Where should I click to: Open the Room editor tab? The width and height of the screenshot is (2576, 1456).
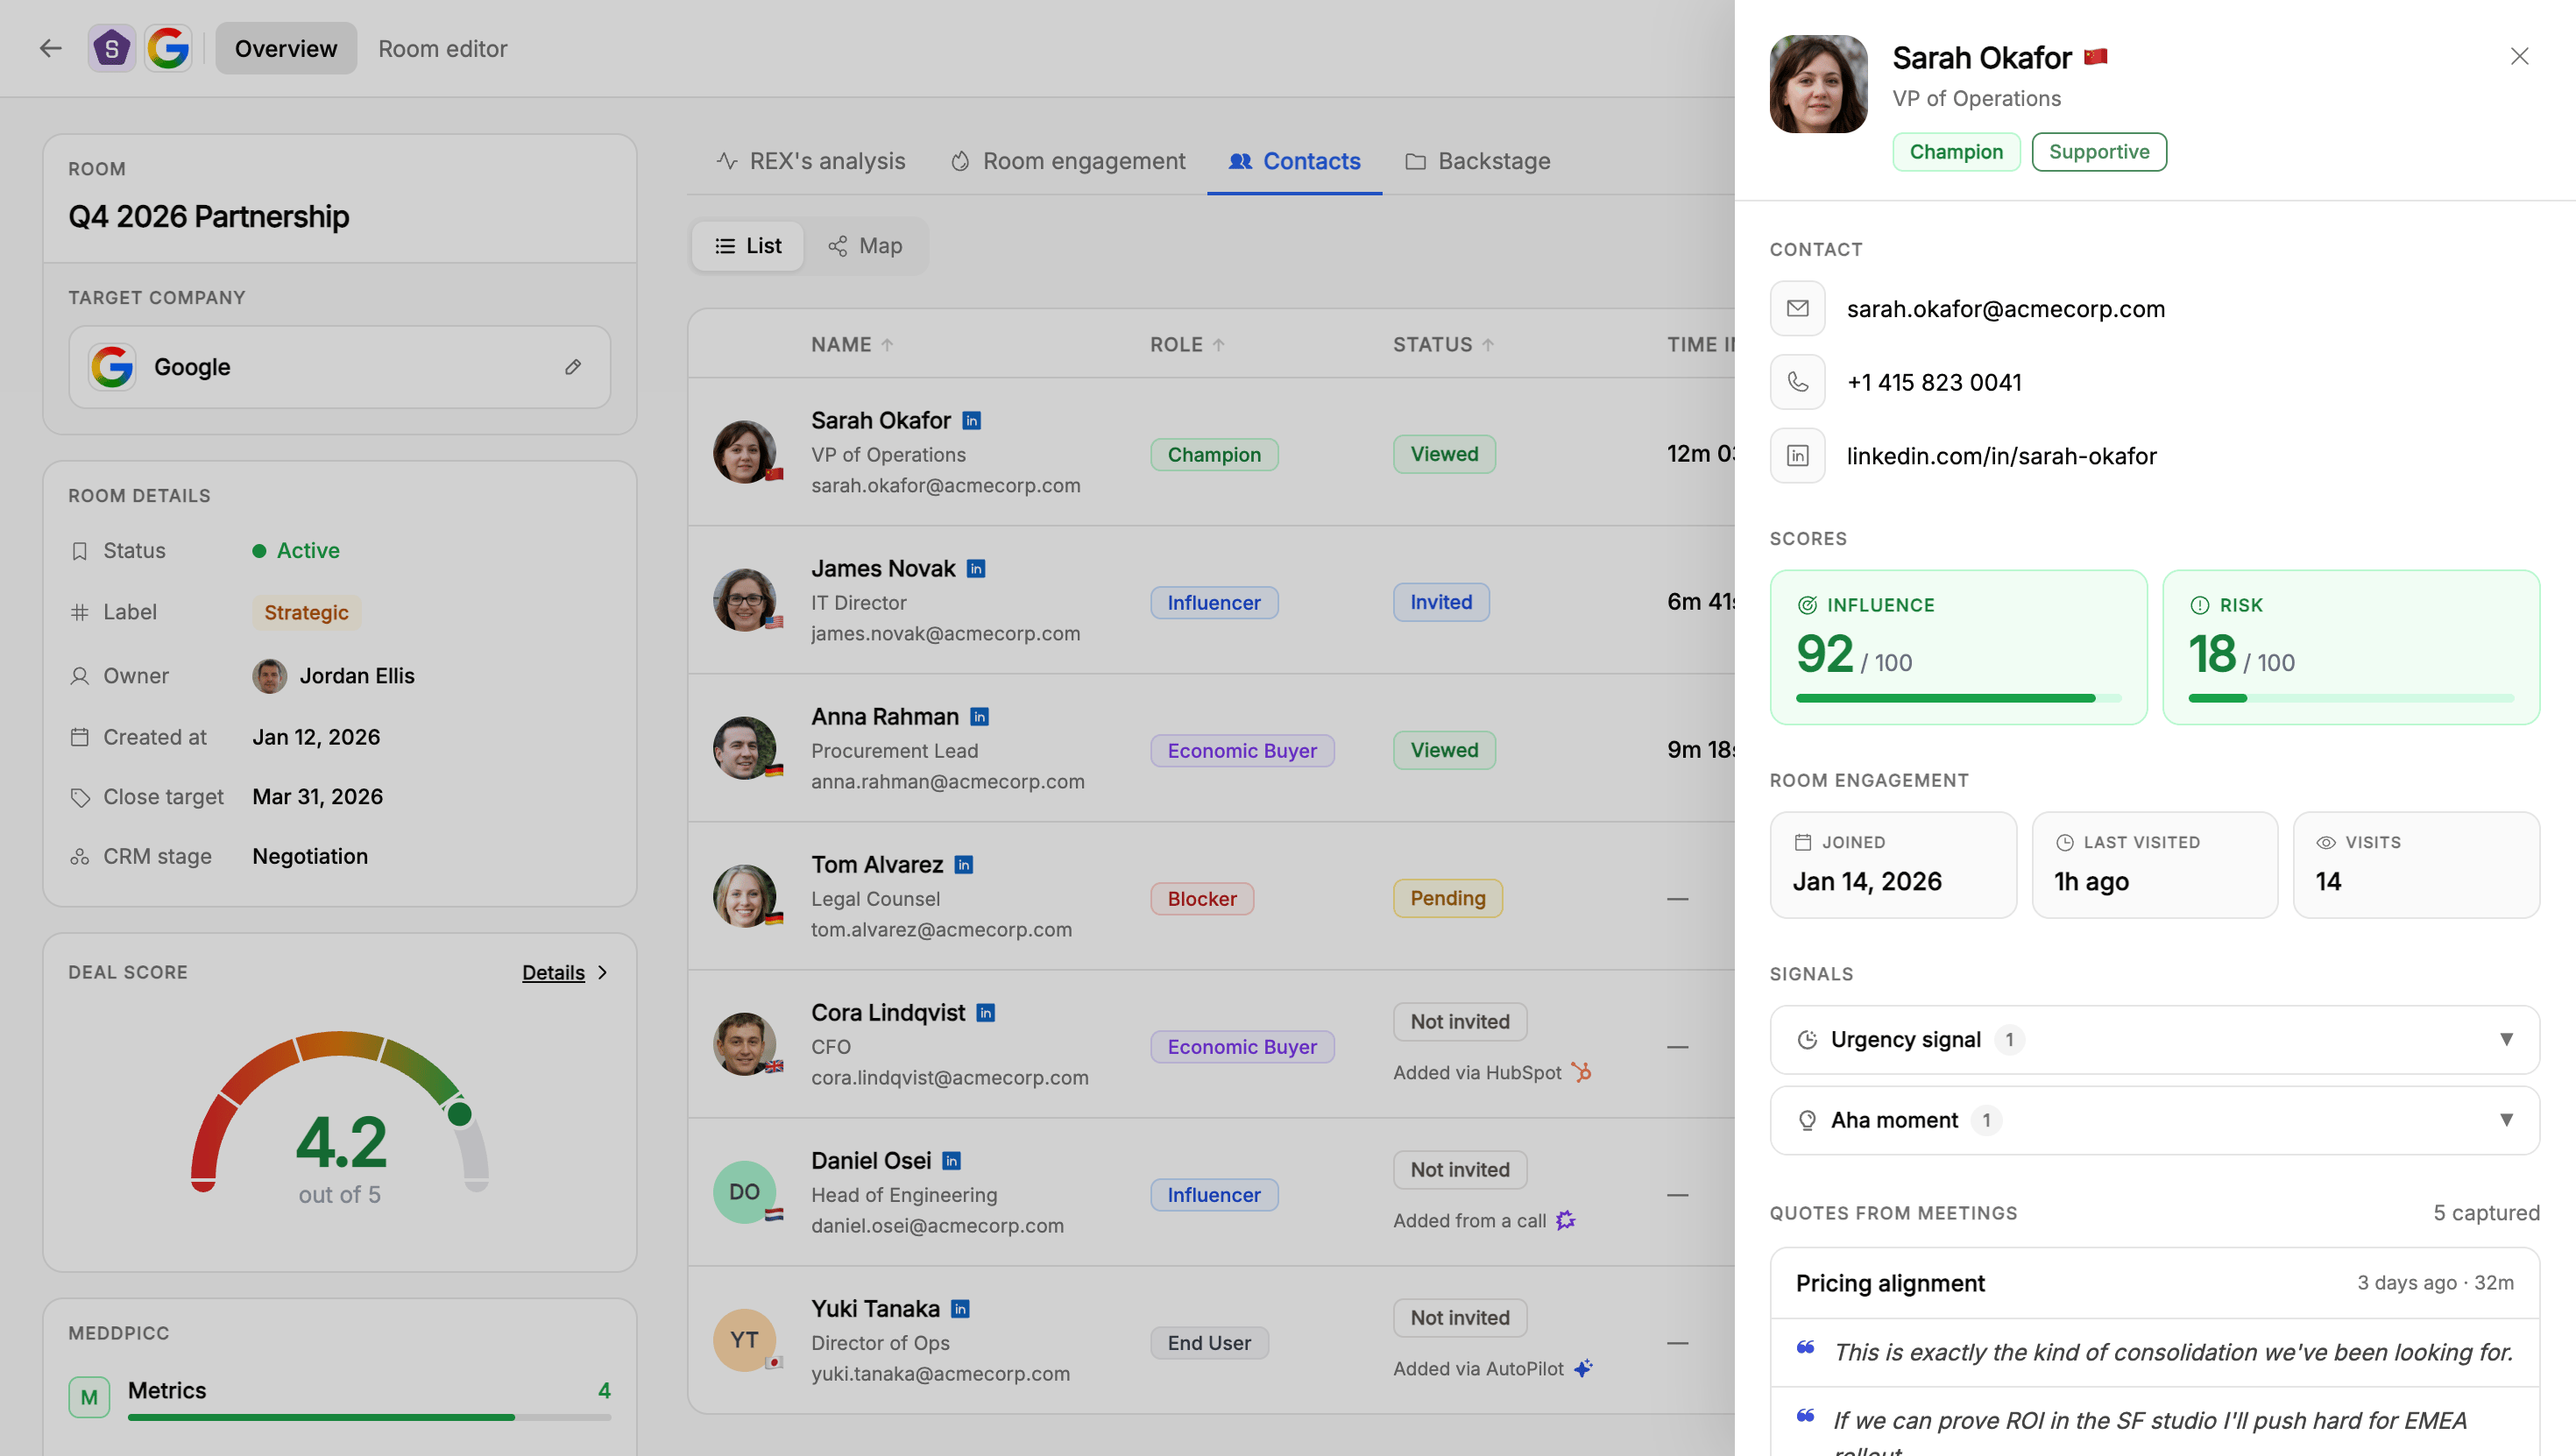tap(442, 48)
